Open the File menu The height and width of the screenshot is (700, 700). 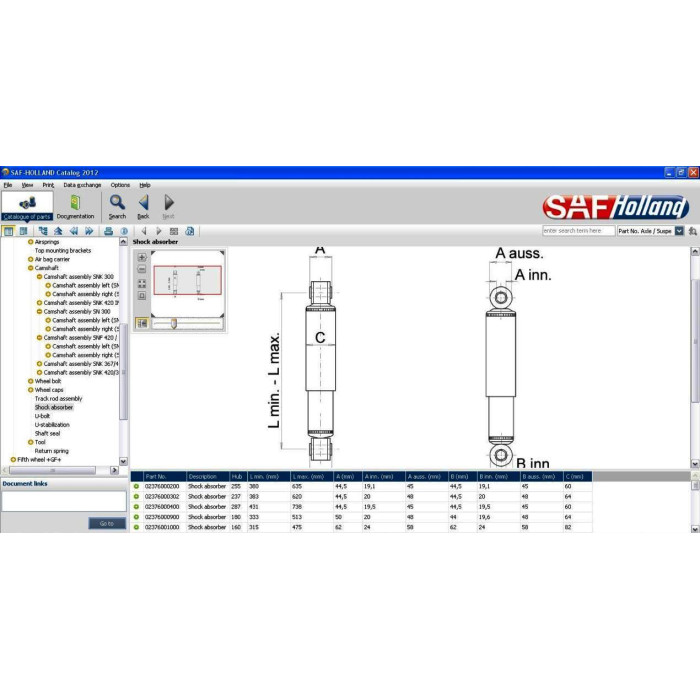(x=8, y=185)
